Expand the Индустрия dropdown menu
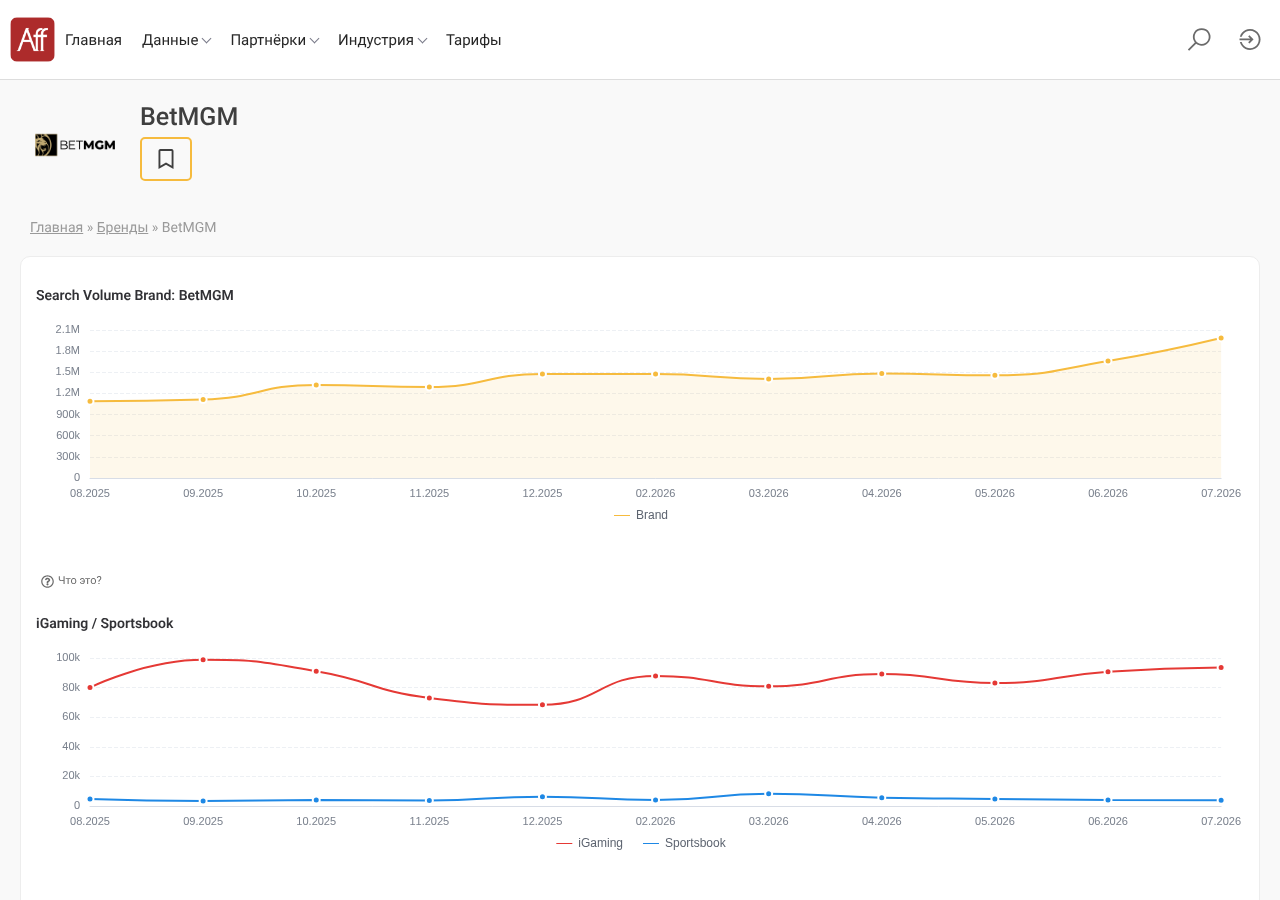Screen dimensions: 1280x900 pos(382,40)
